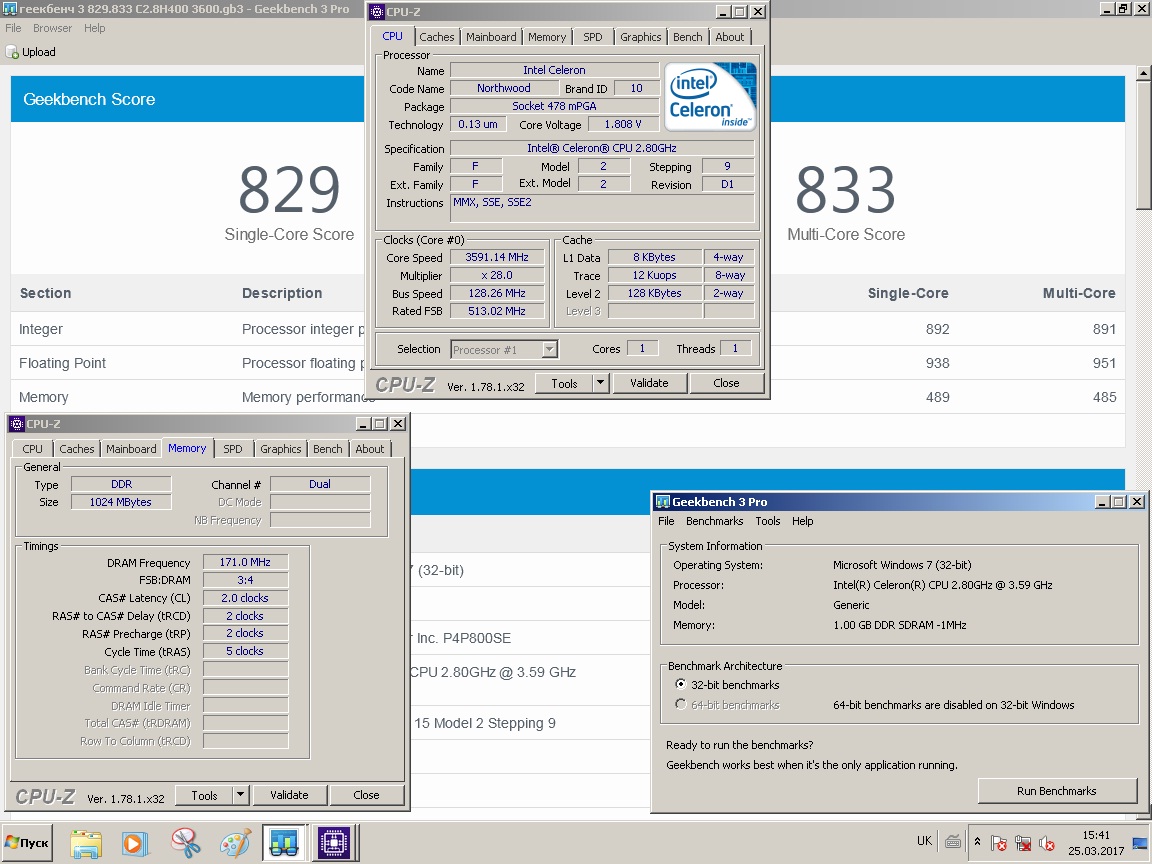This screenshot has width=1152, height=864.
Task: Click Close button in top CPU-Z window
Action: [x=726, y=383]
